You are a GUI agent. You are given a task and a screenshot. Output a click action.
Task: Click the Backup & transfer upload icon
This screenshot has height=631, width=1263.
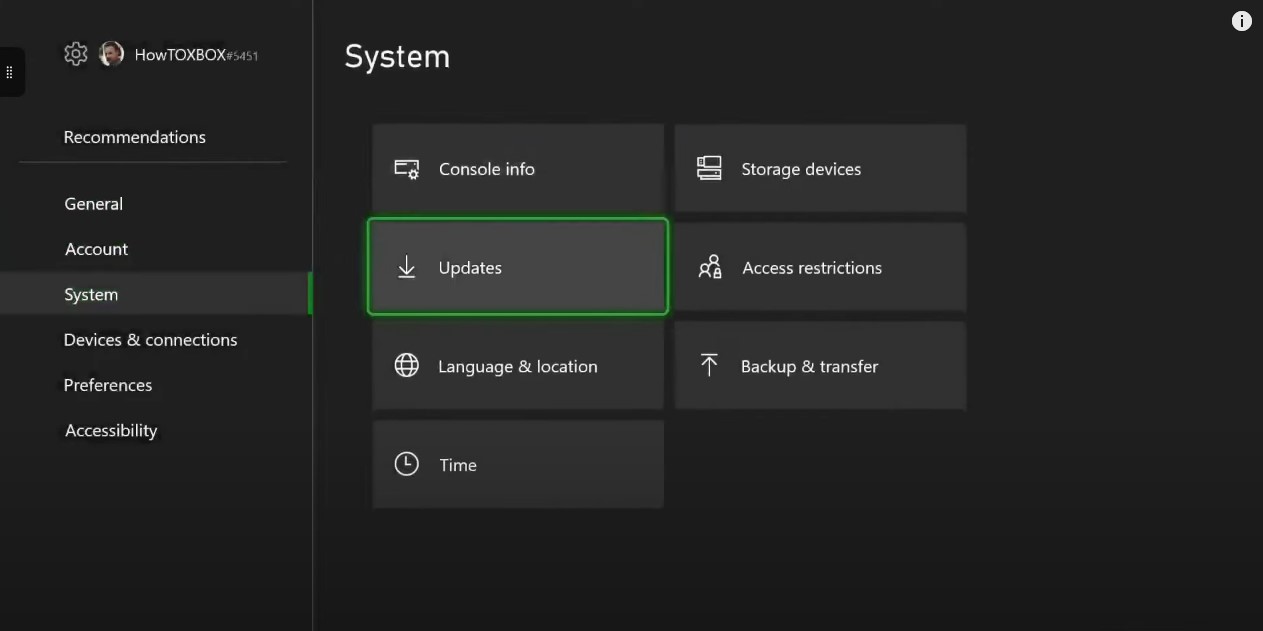709,365
